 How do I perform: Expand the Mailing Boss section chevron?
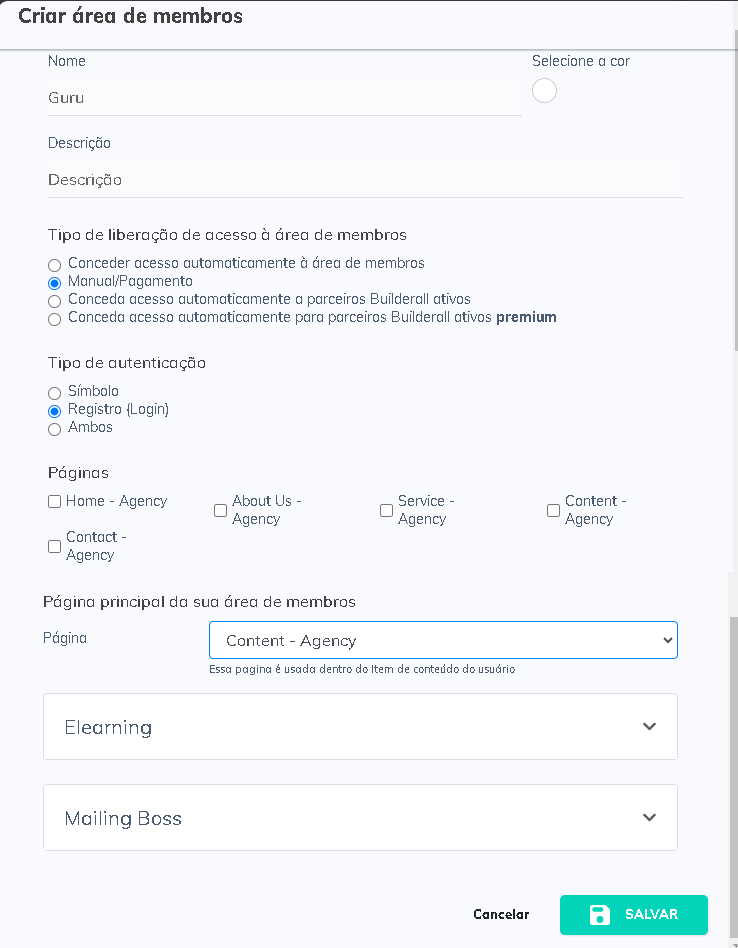point(649,818)
